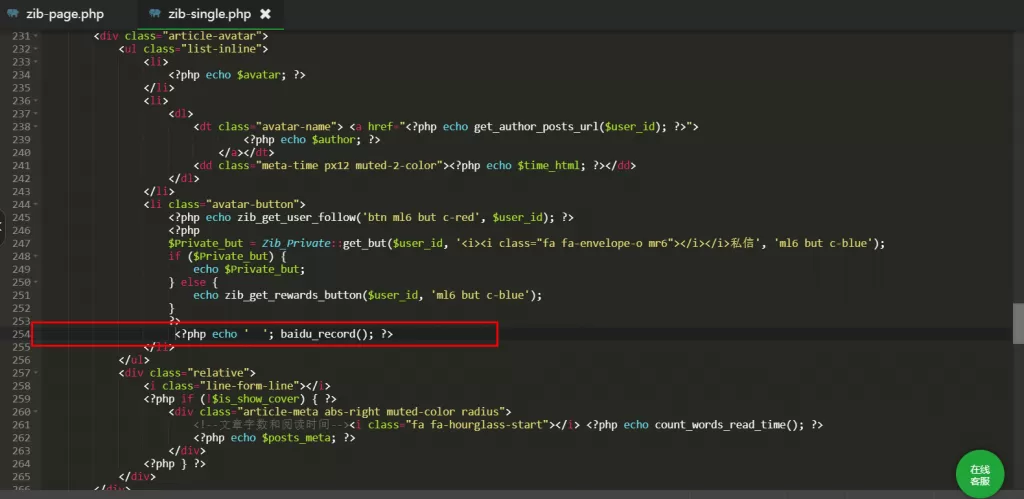Screen dimensions: 1024x499
Task: Click the 私信 text on line 247
Action: [743, 243]
